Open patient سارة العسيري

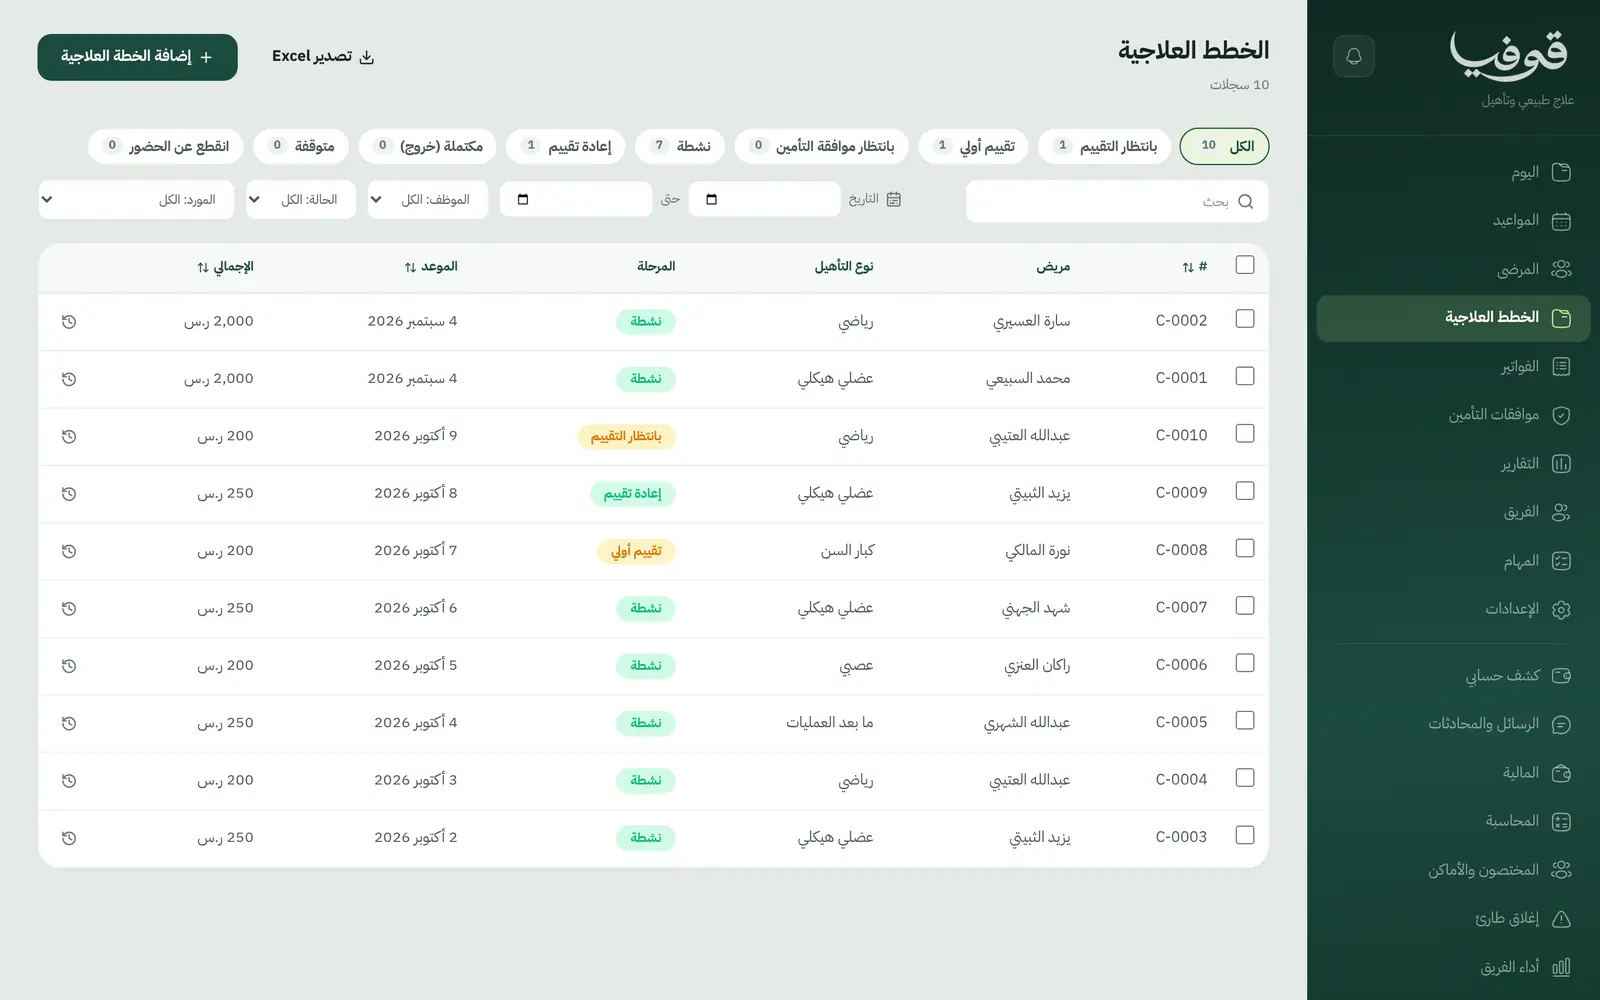[1031, 322]
